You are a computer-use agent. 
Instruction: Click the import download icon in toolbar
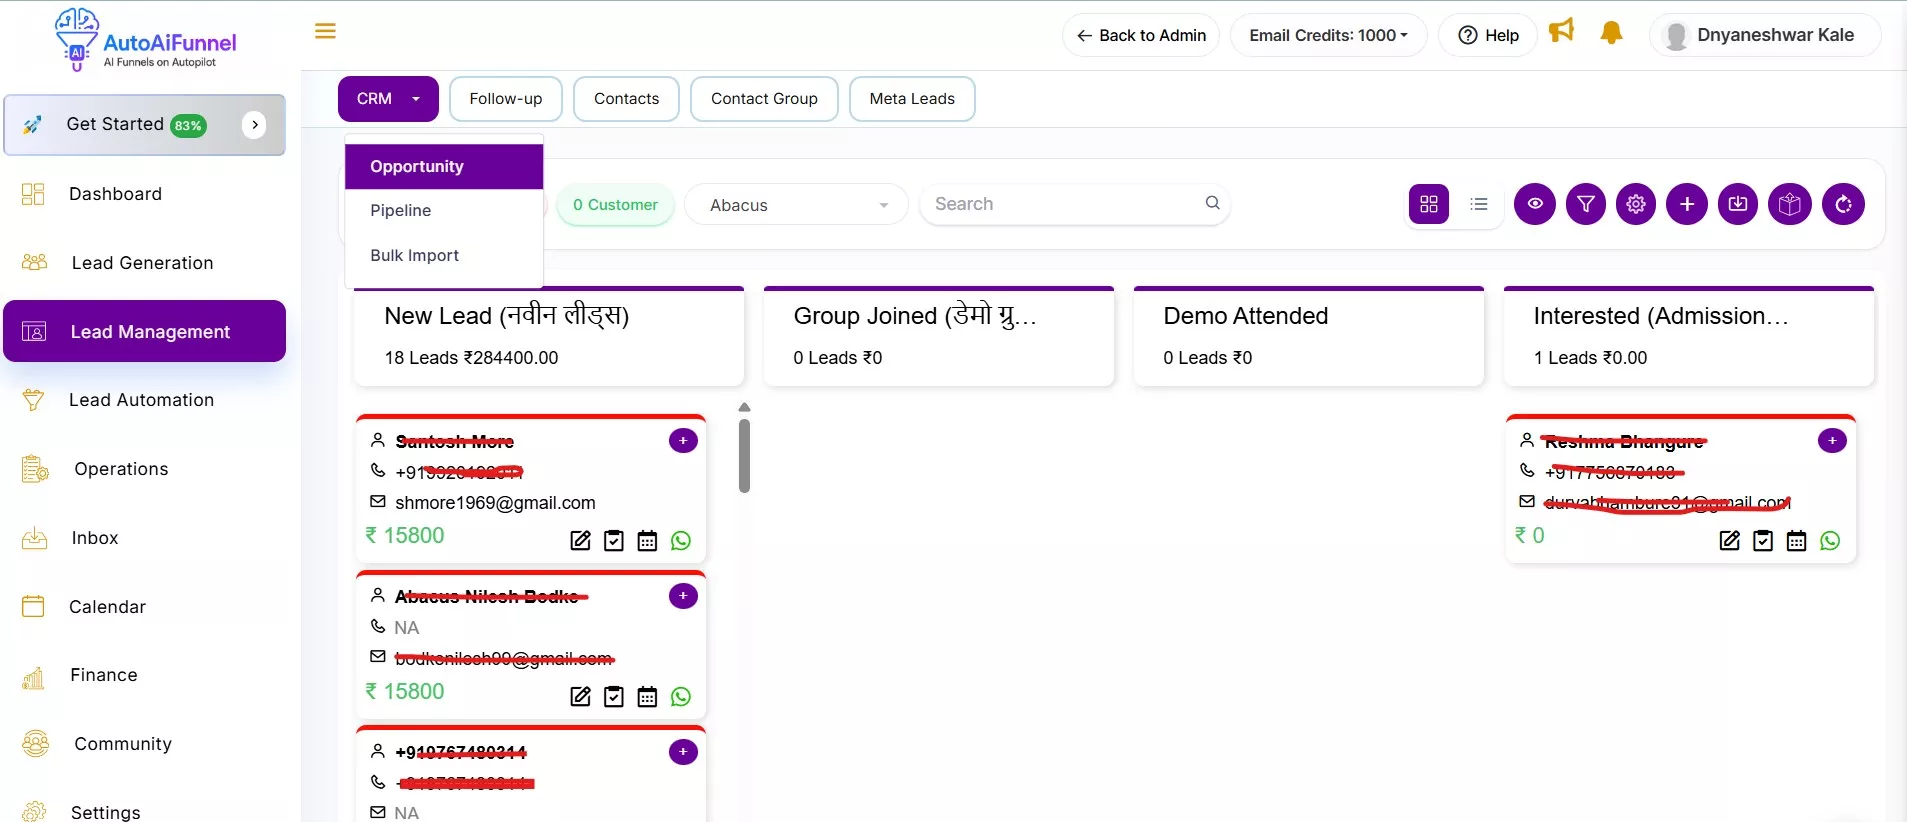click(1738, 204)
